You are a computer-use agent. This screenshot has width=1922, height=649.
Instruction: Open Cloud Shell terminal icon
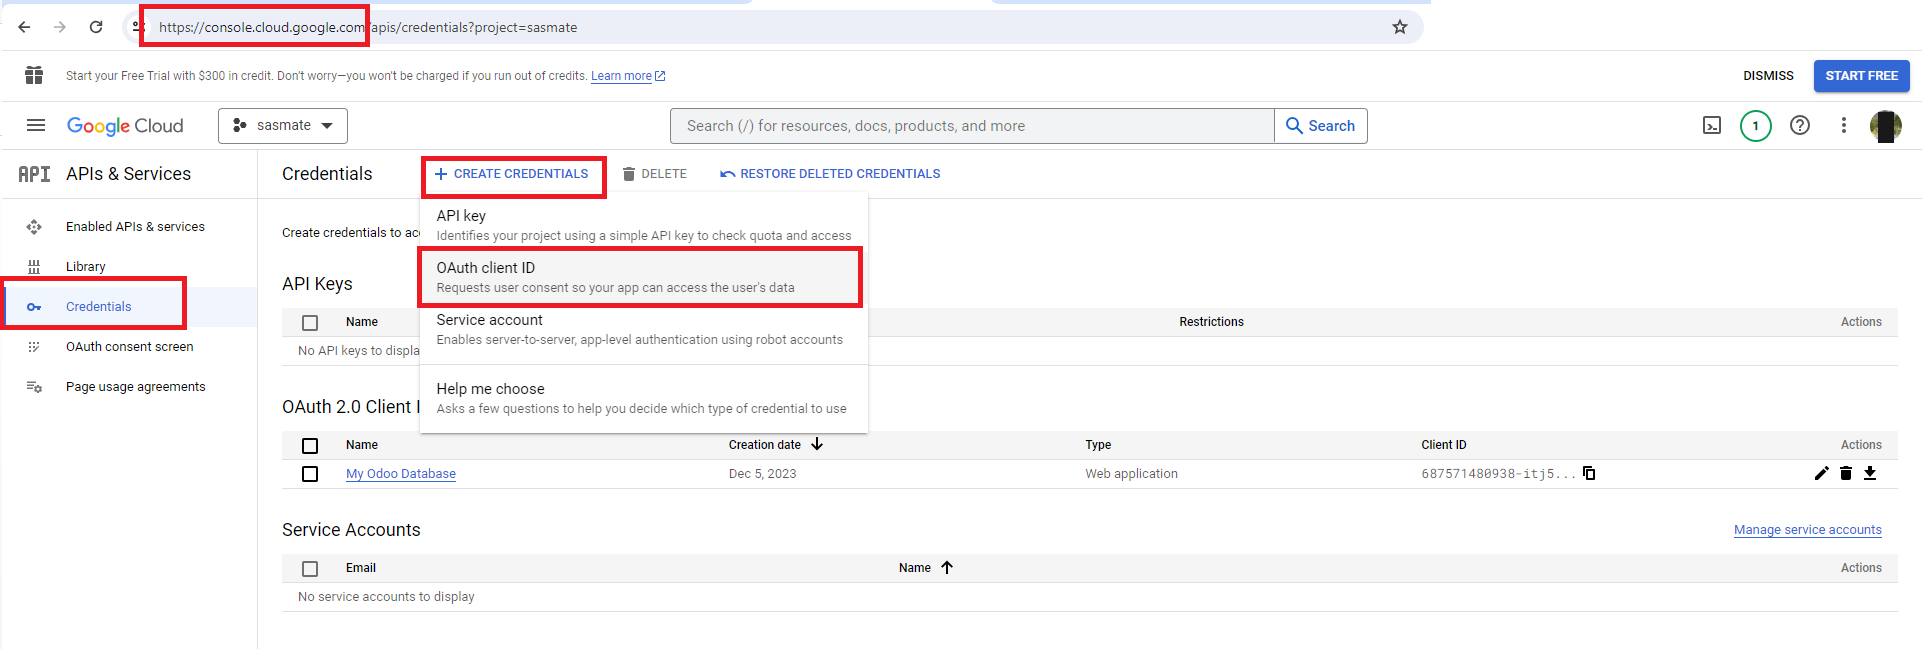[x=1712, y=126]
